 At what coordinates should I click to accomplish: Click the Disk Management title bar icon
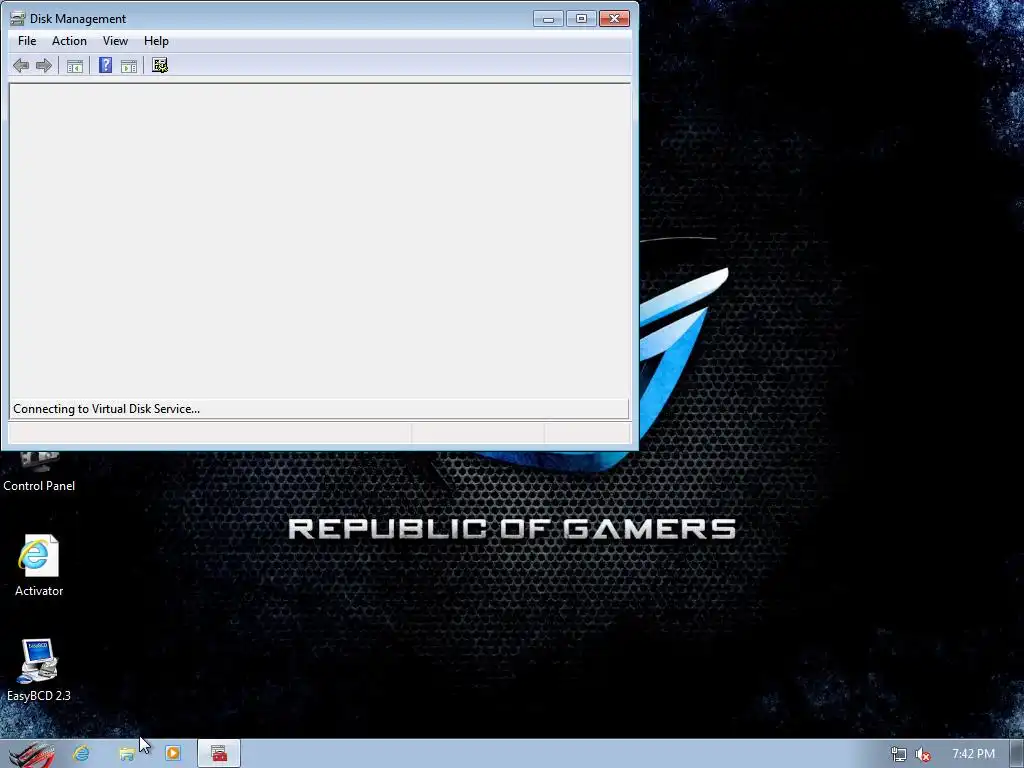point(18,18)
